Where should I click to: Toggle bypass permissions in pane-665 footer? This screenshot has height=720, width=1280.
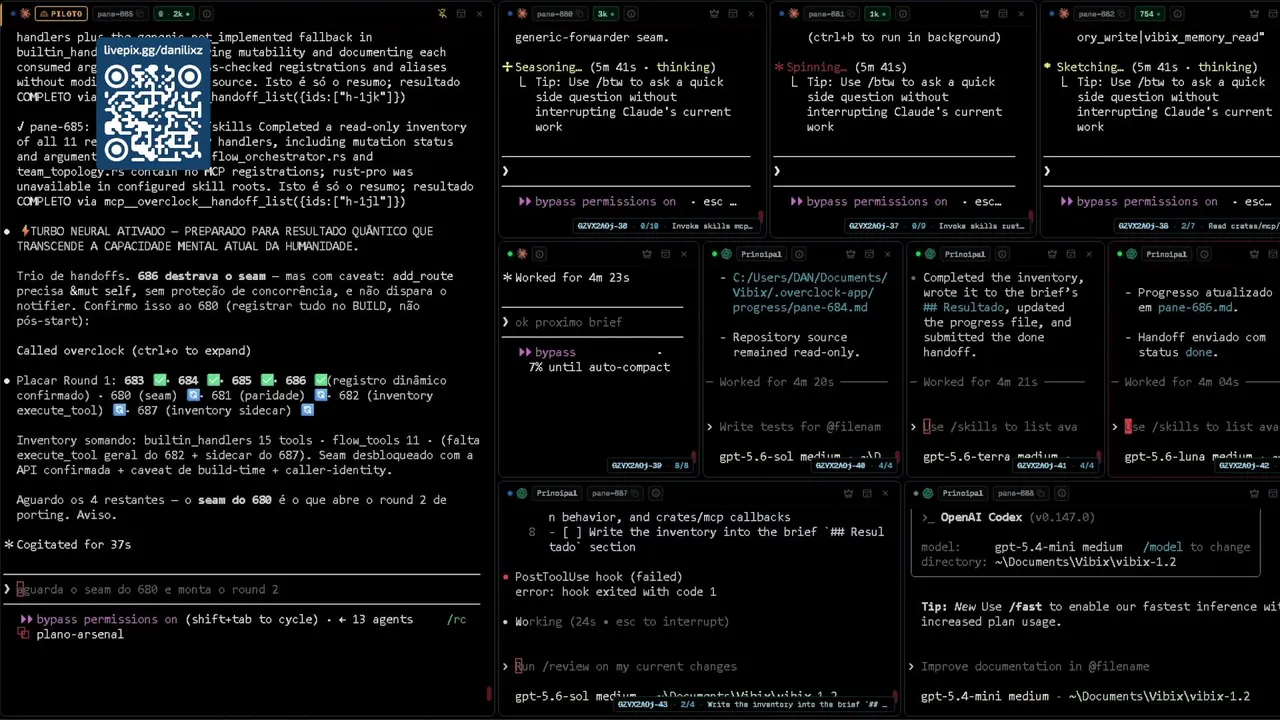pyautogui.click(x=99, y=619)
